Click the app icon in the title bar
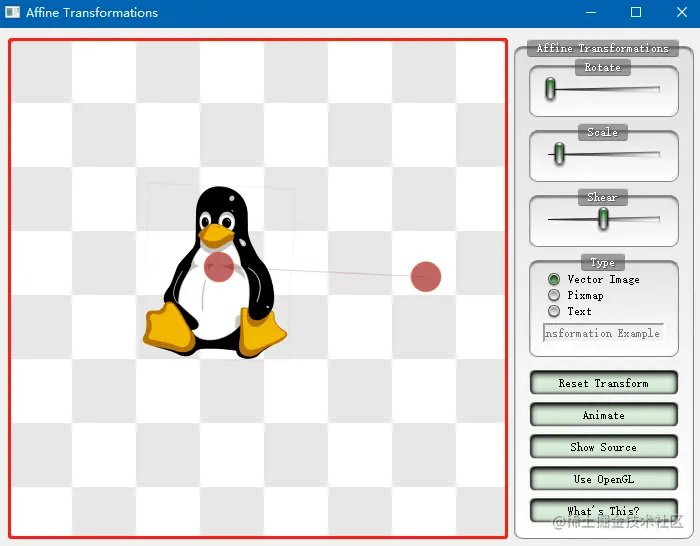 12,12
